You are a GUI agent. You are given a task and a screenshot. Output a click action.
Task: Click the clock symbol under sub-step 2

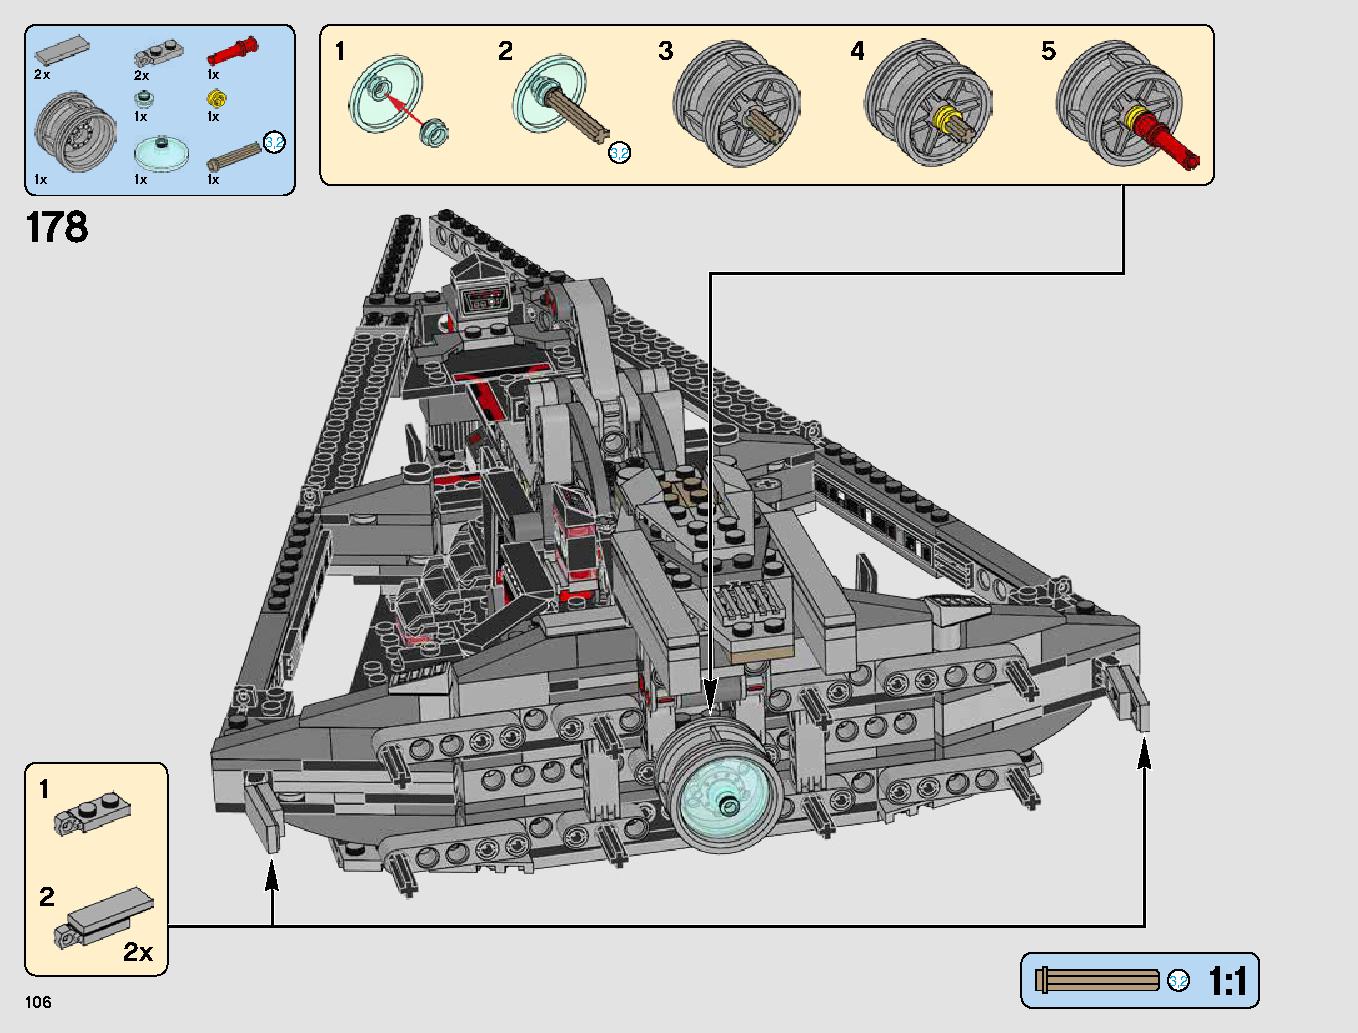click(621, 151)
